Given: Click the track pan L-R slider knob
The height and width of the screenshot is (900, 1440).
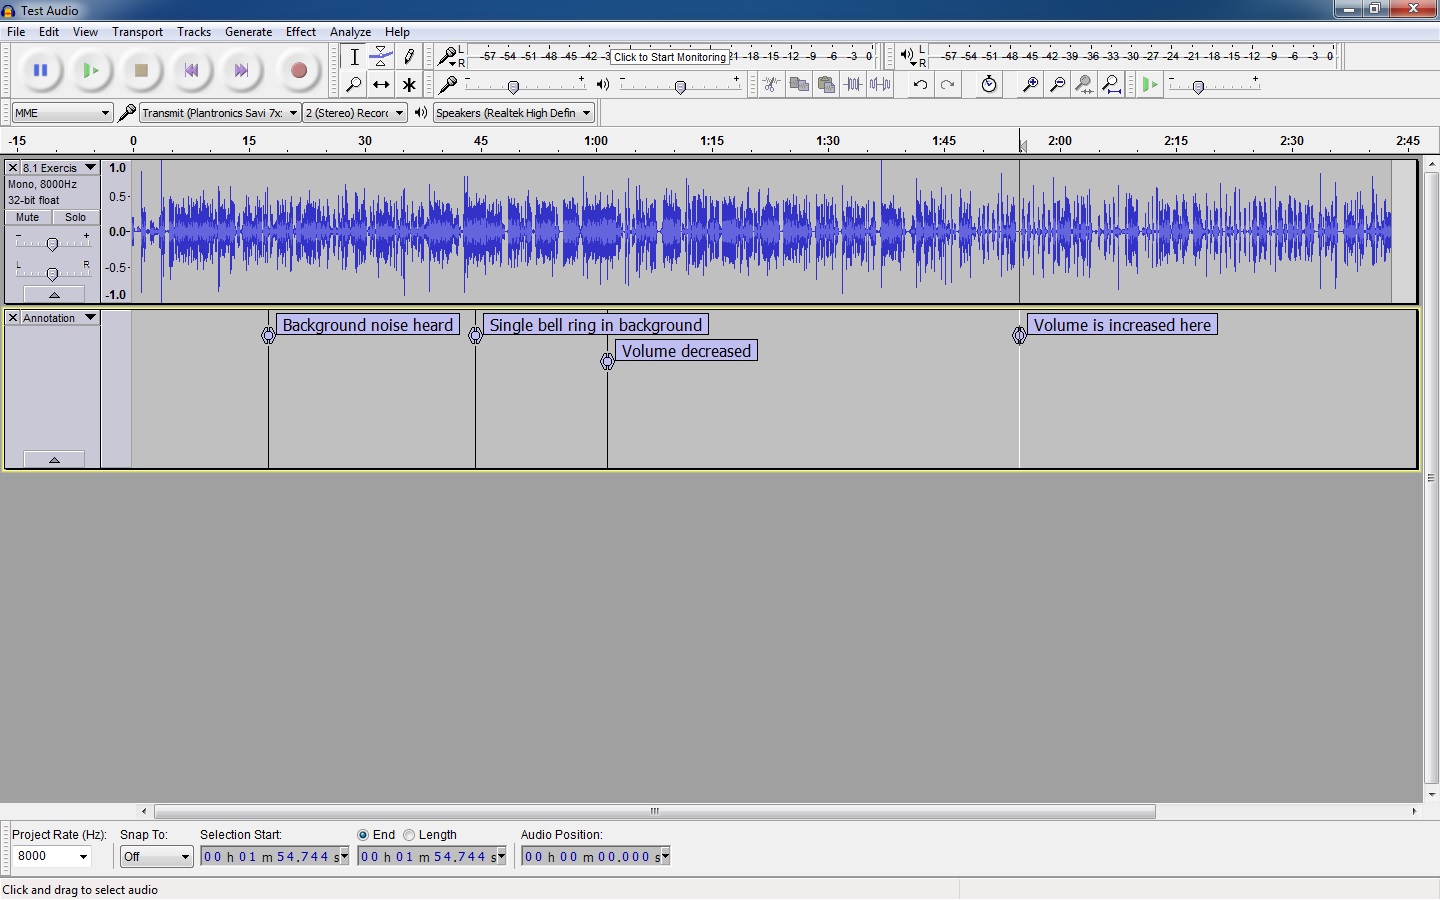Looking at the screenshot, I should (x=52, y=274).
